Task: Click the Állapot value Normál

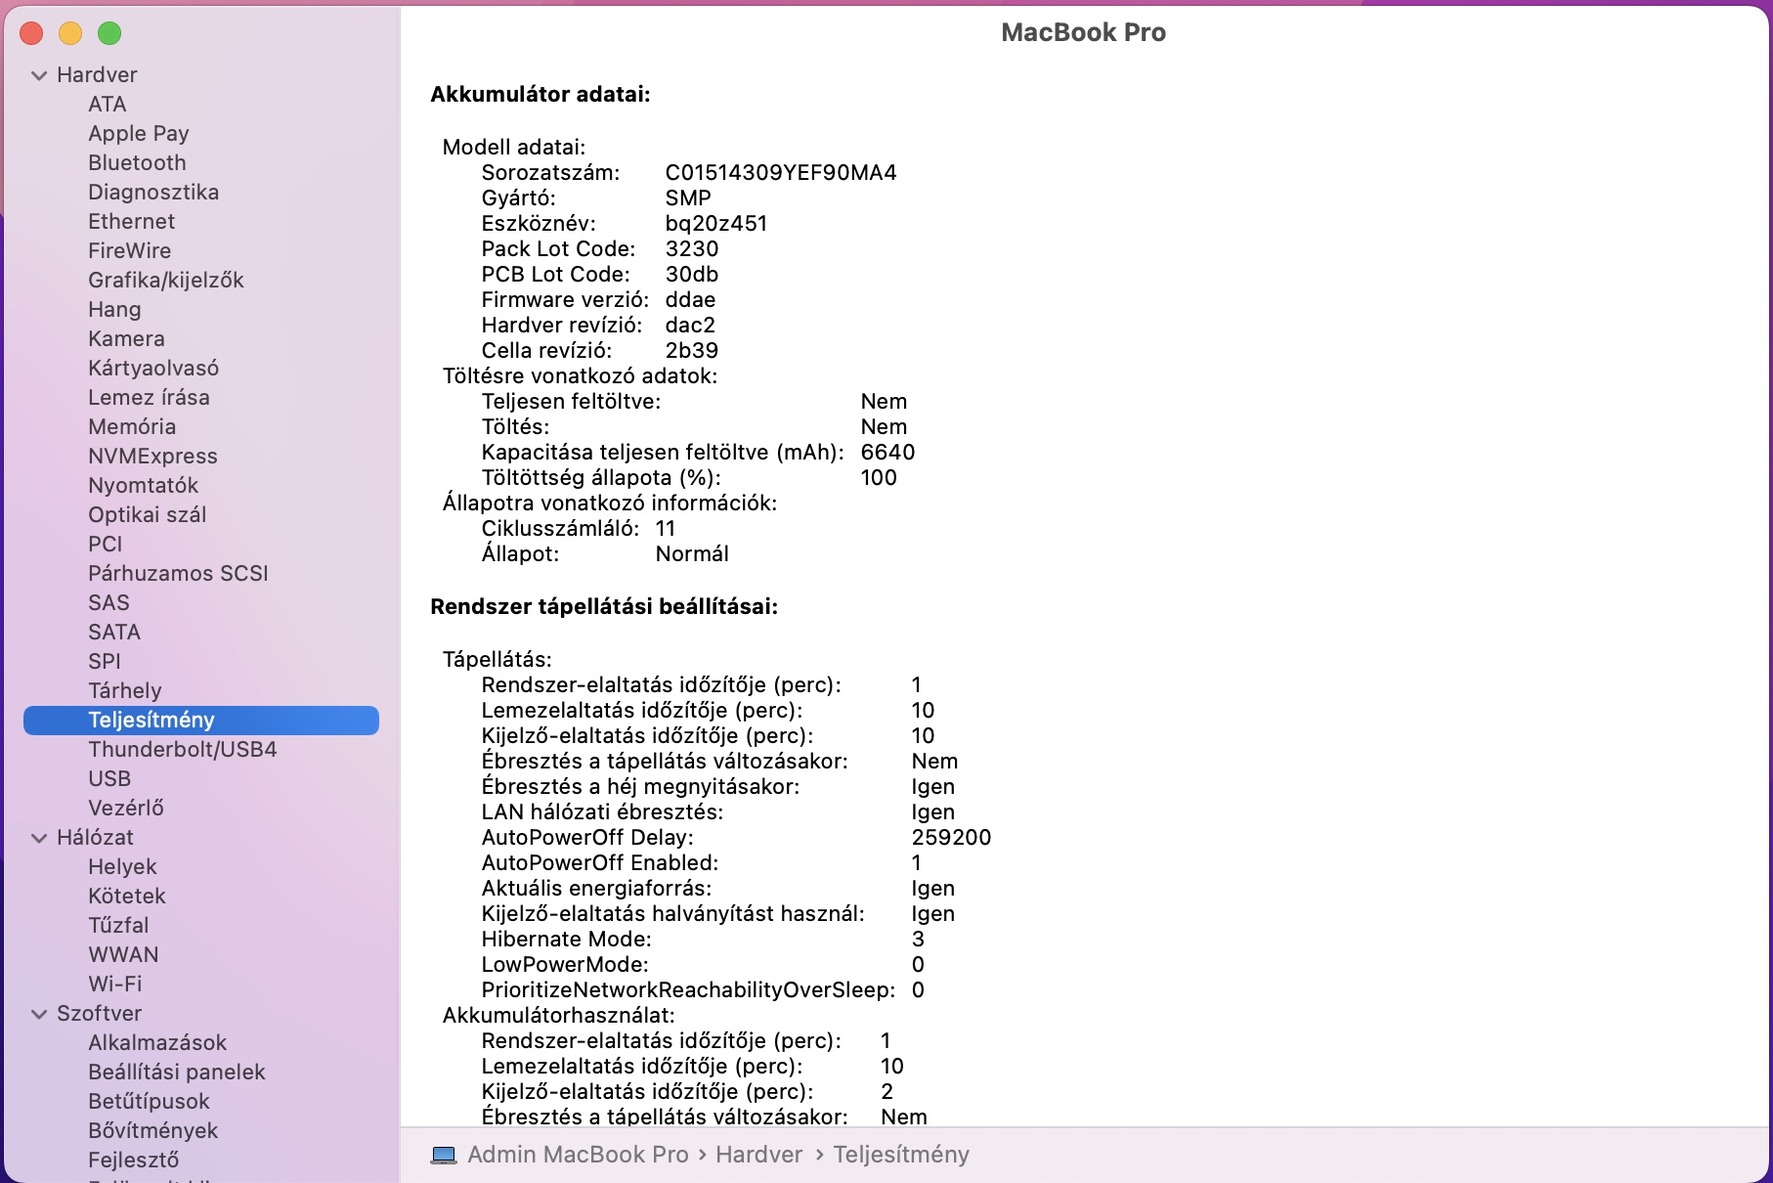Action: tap(692, 554)
